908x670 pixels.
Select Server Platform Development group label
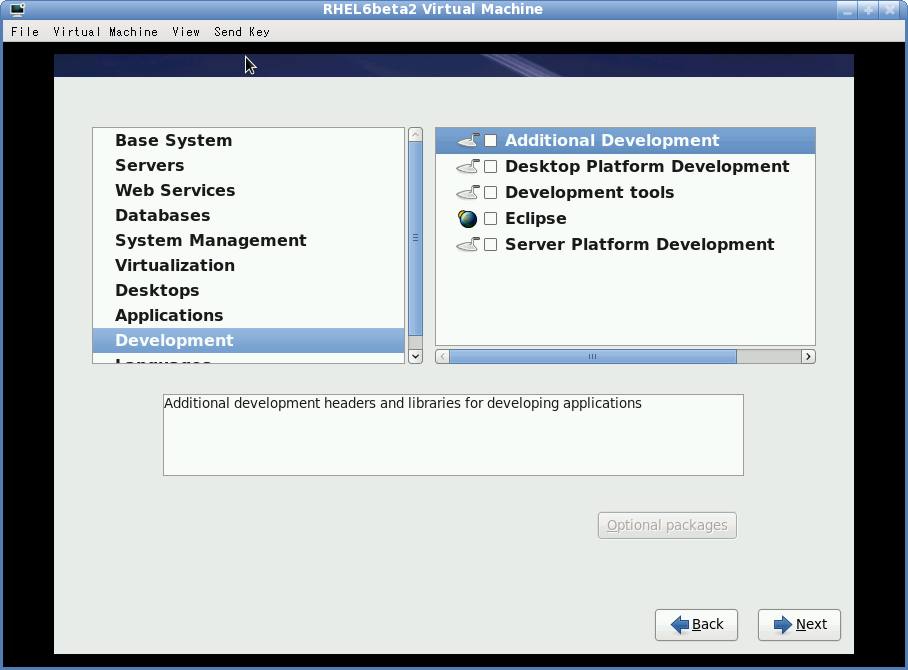pos(639,245)
